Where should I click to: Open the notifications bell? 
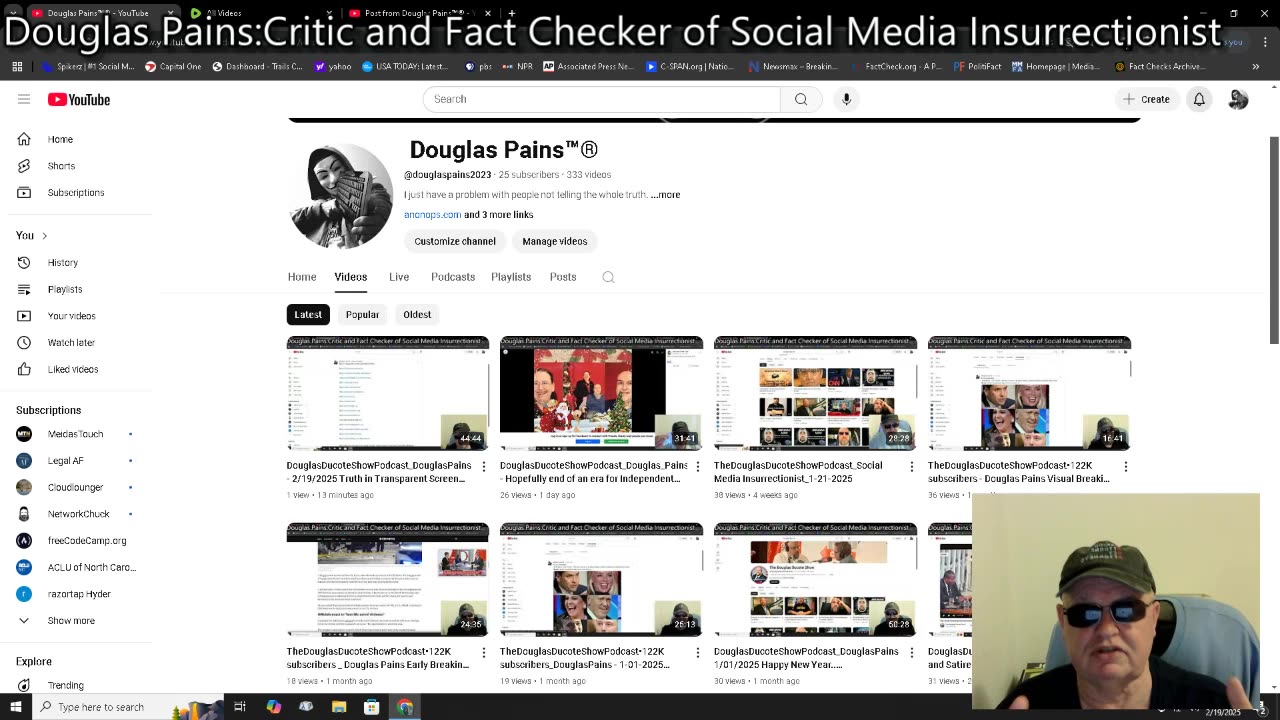(1199, 99)
